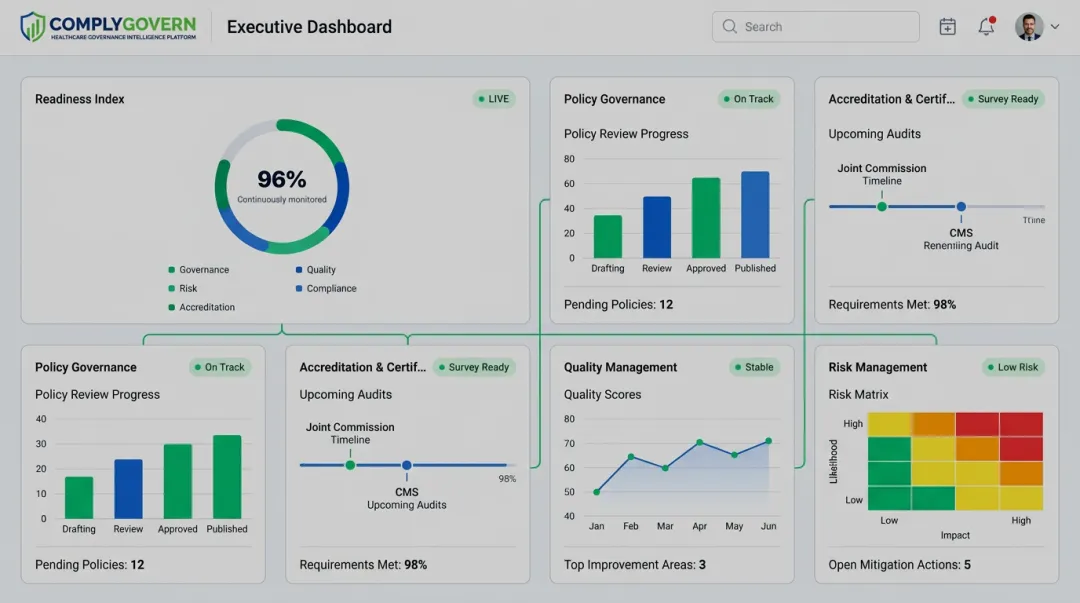Select the Compliance legend item
1080x603 pixels.
(x=326, y=288)
